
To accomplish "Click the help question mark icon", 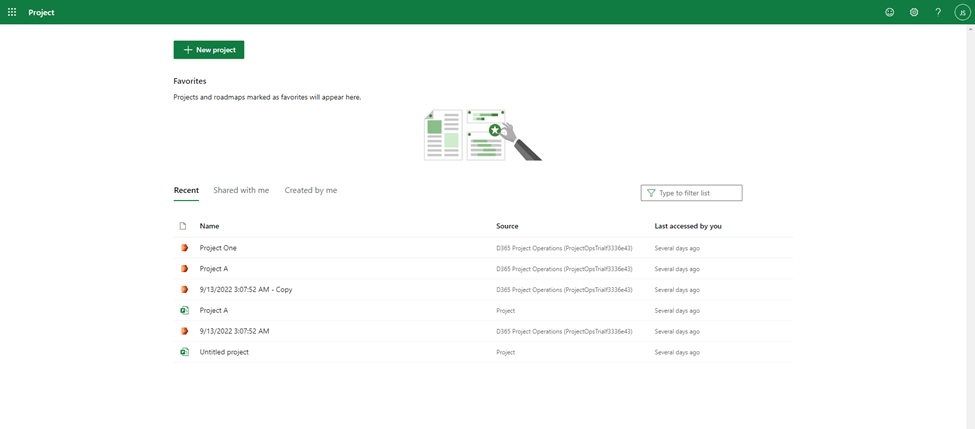I will pyautogui.click(x=938, y=12).
